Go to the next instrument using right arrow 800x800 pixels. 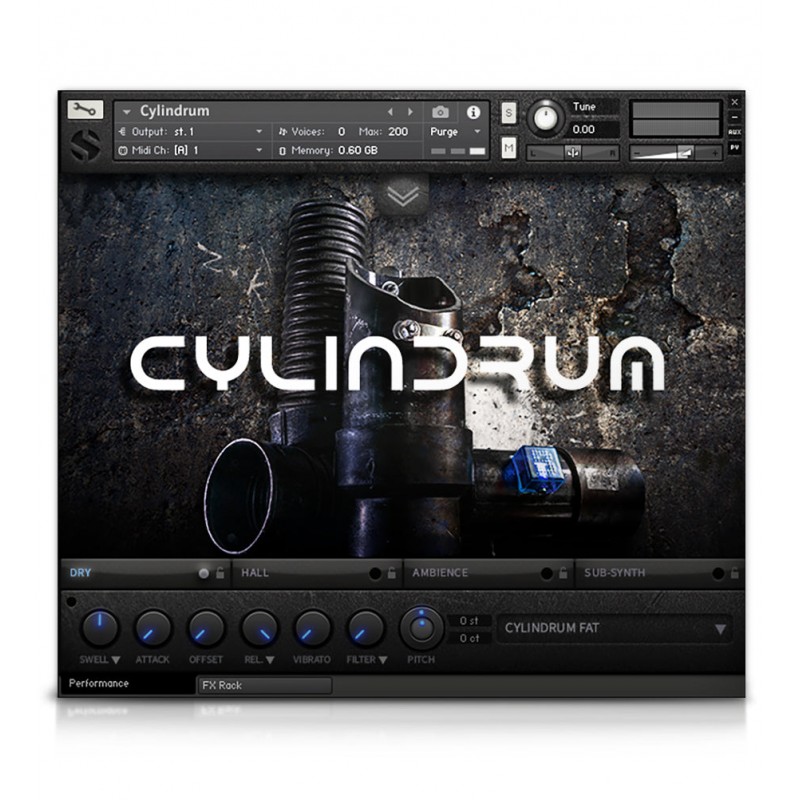pyautogui.click(x=409, y=112)
